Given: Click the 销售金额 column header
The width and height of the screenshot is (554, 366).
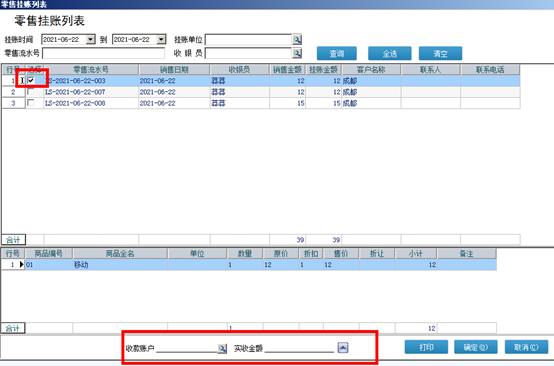Looking at the screenshot, I should click(x=287, y=70).
